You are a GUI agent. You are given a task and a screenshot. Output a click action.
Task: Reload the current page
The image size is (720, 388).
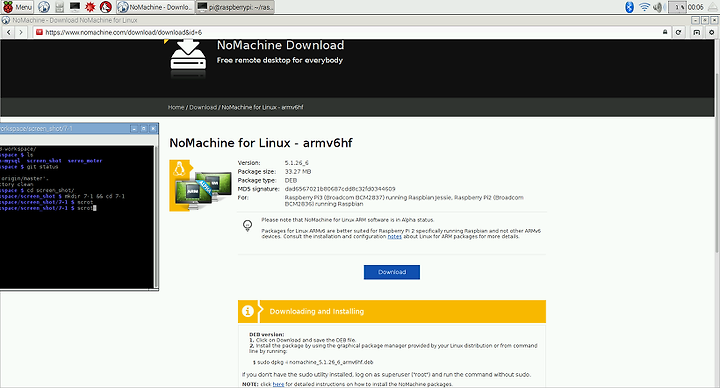[678, 32]
